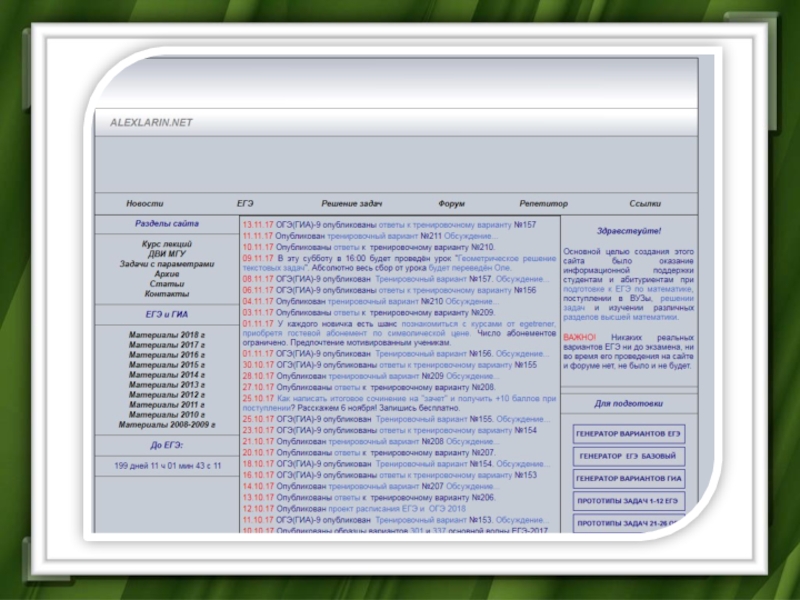Open the Контакты sidebar link
Viewport: 800px width, 600px height.
point(167,294)
